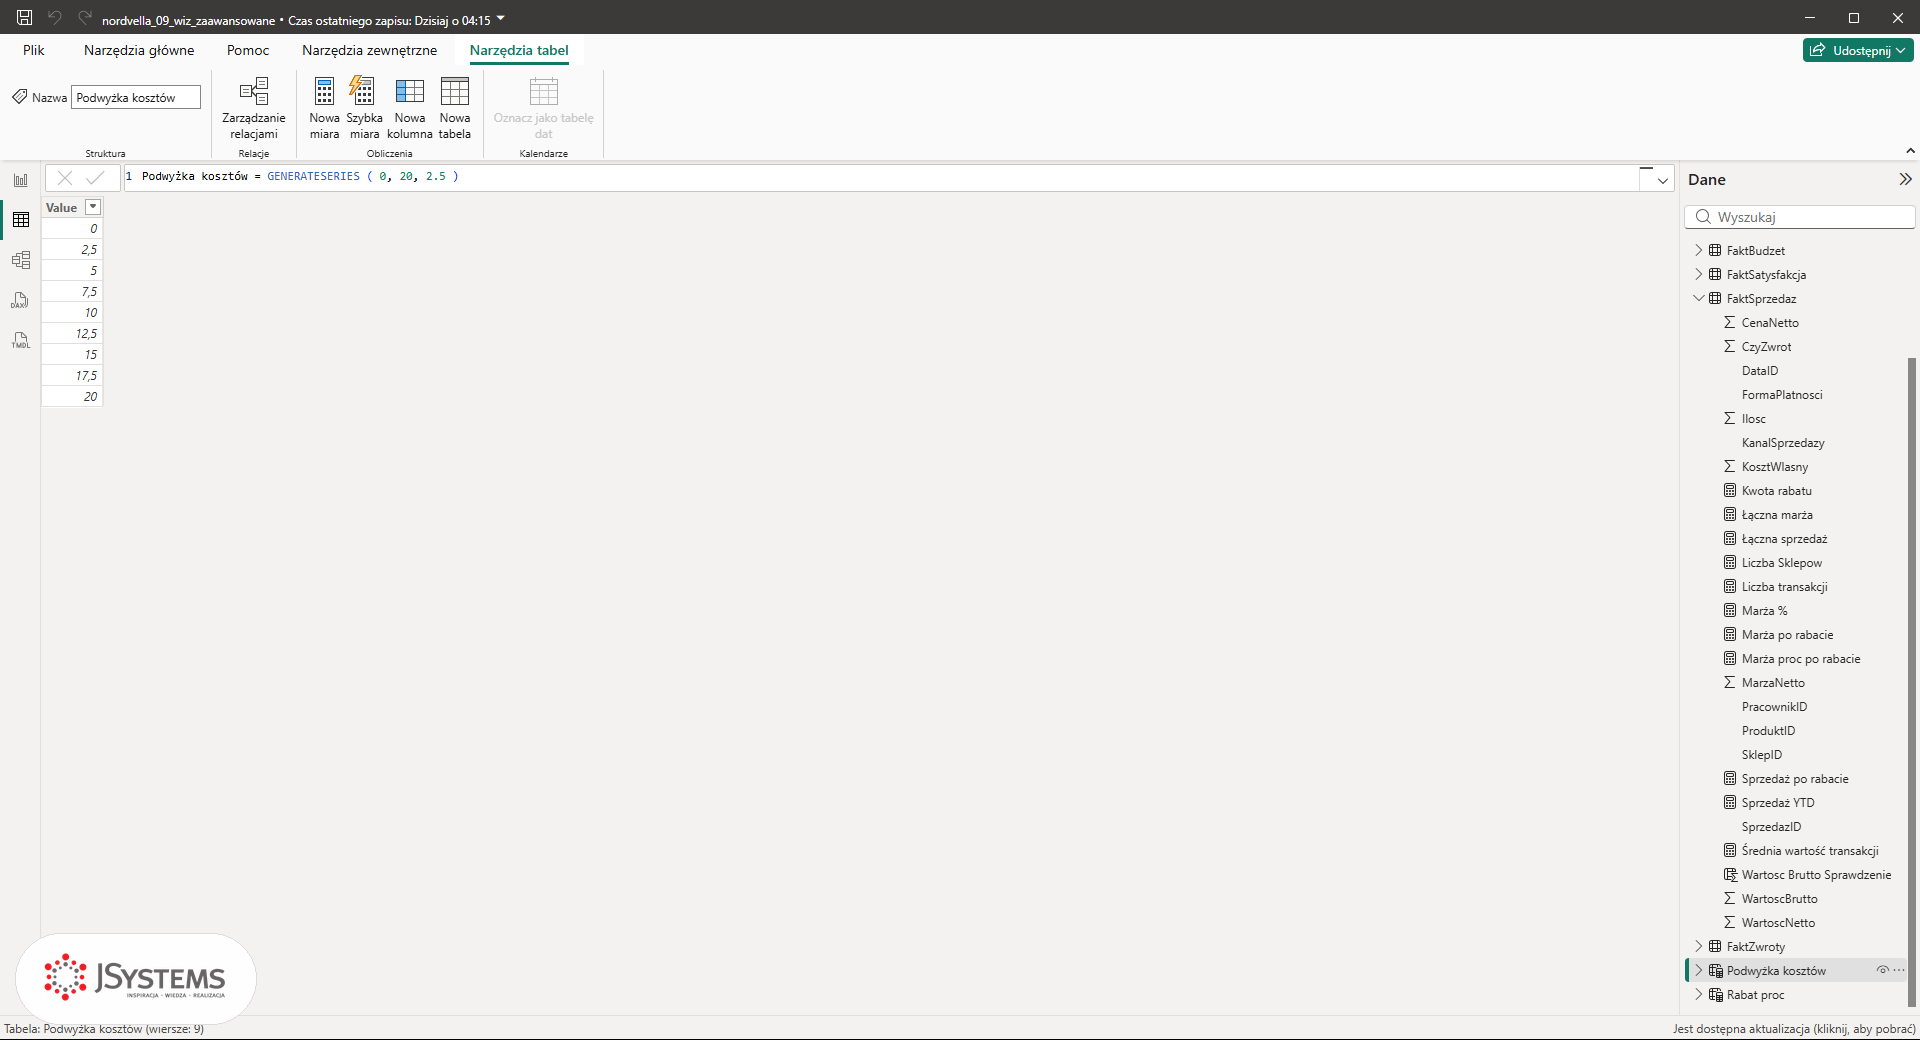1920x1040 pixels.
Task: Create a Szybka miara
Action: click(x=364, y=108)
